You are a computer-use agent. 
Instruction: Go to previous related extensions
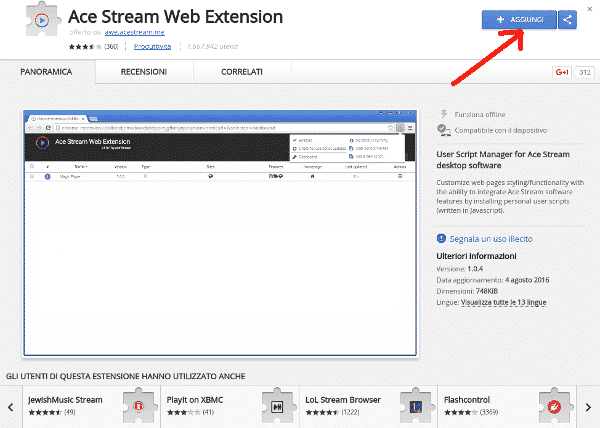tap(11, 407)
